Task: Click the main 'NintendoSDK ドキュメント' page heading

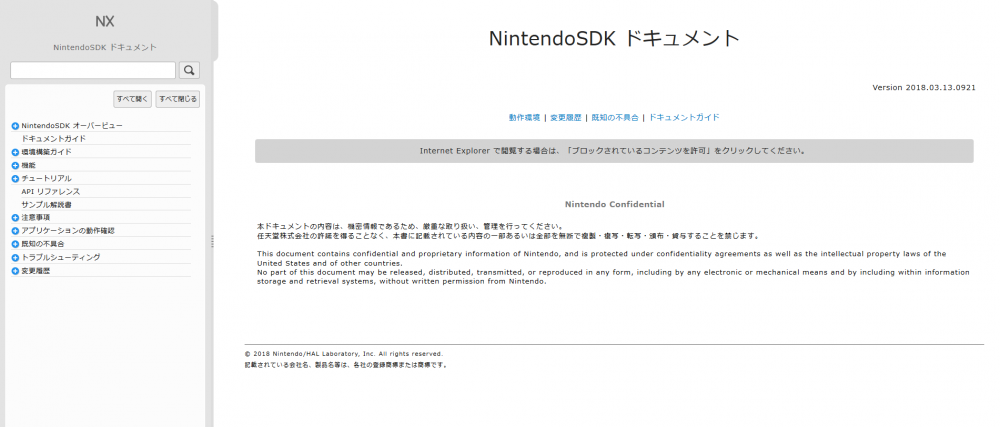Action: 614,38
